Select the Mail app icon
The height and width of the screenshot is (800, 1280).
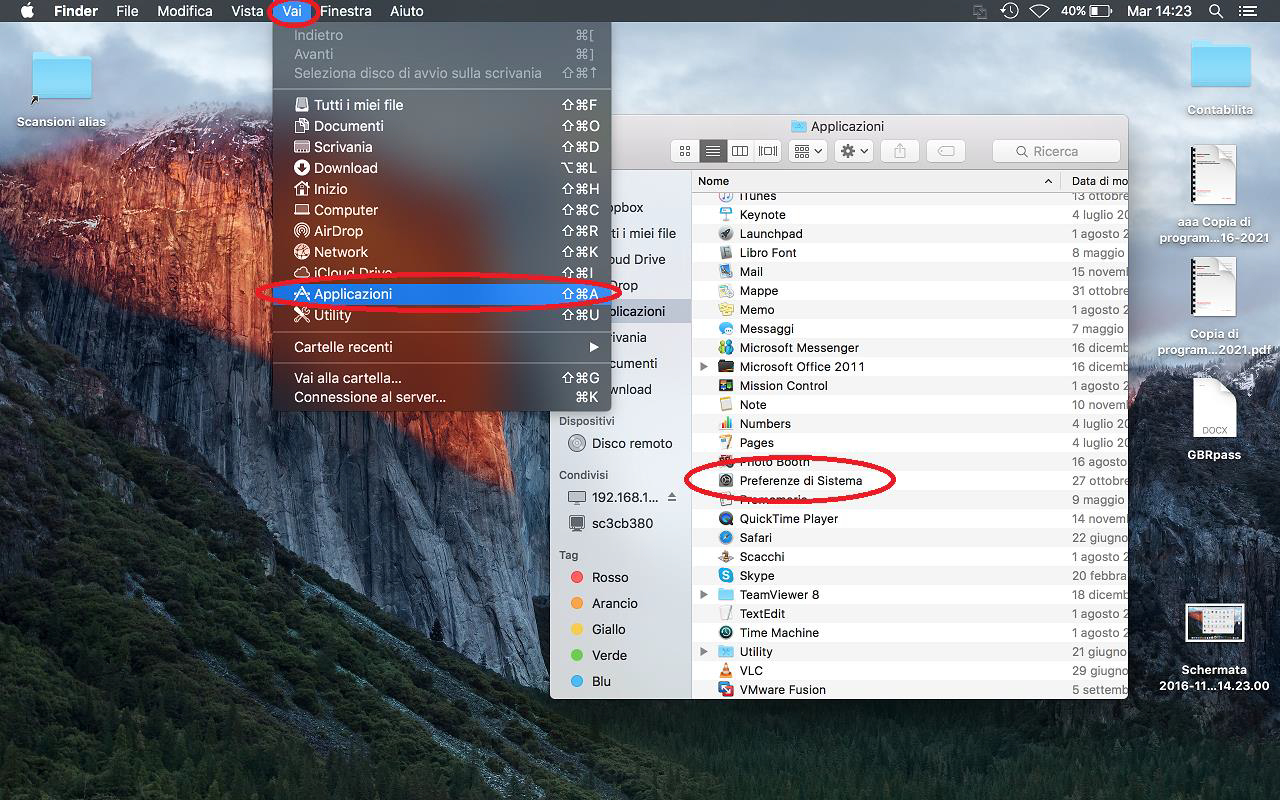point(726,272)
